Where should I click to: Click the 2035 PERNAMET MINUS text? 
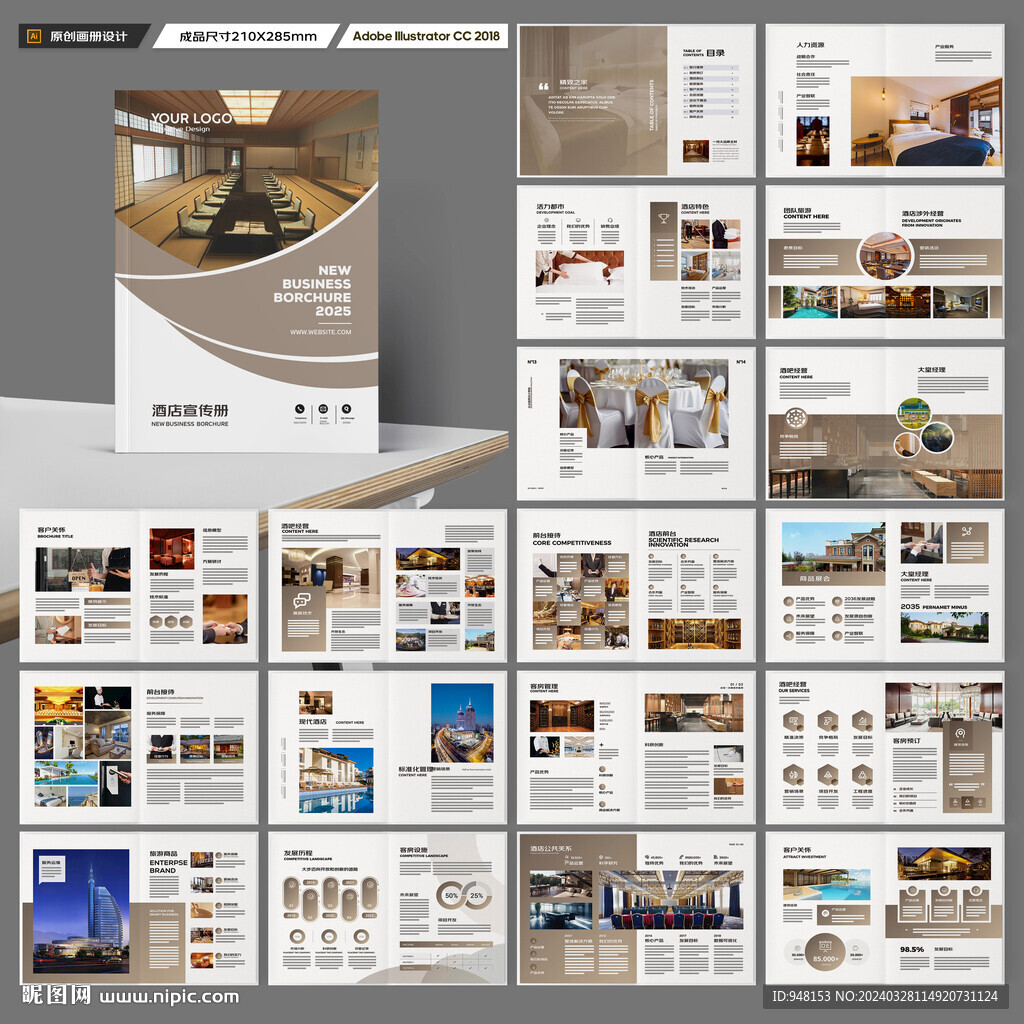(x=933, y=607)
